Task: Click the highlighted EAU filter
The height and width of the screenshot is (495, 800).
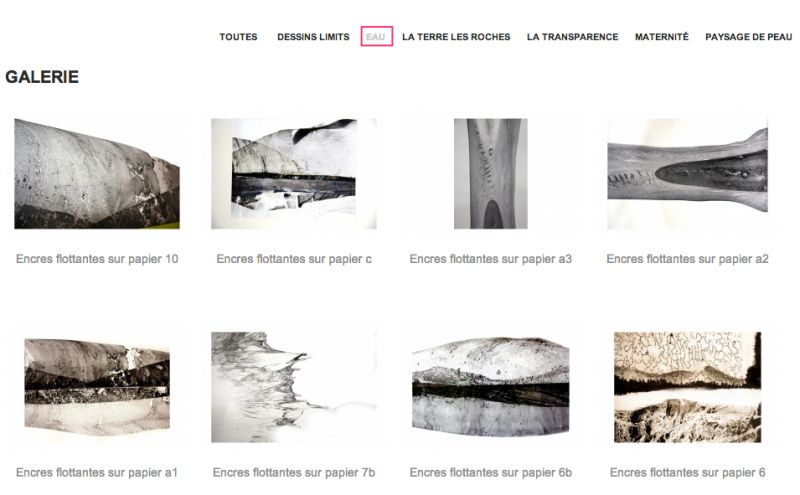Action: [x=376, y=36]
